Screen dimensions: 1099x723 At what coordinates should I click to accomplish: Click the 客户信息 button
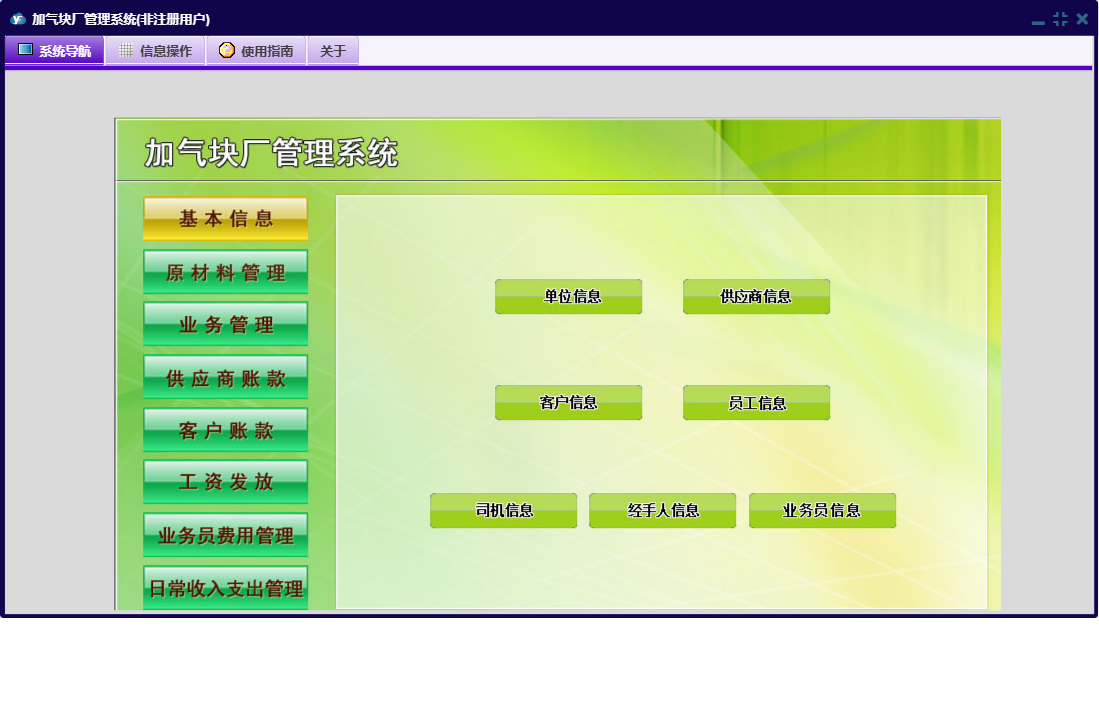(x=568, y=403)
